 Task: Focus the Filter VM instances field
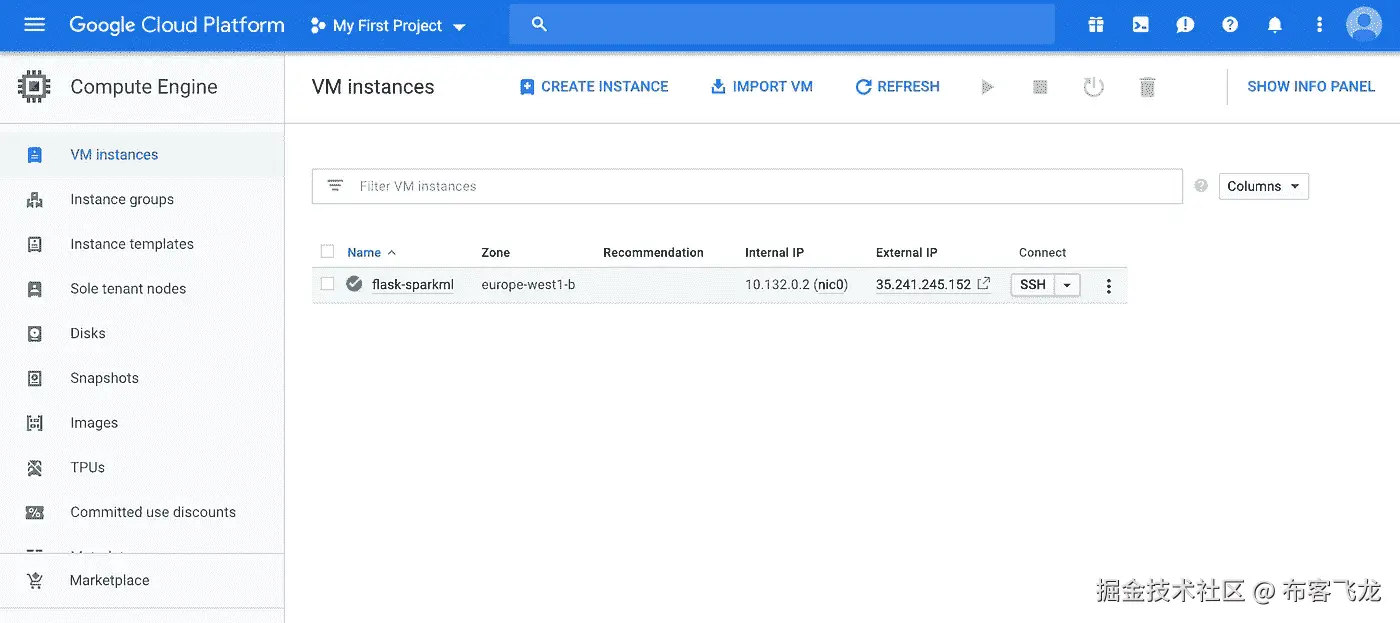coord(747,186)
